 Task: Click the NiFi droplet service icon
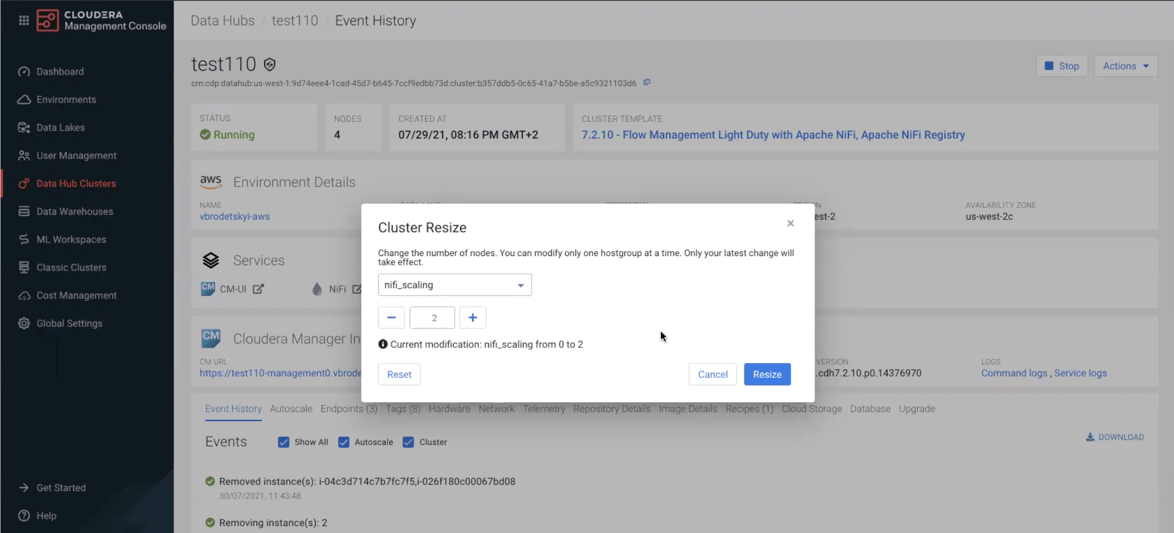pyautogui.click(x=317, y=289)
